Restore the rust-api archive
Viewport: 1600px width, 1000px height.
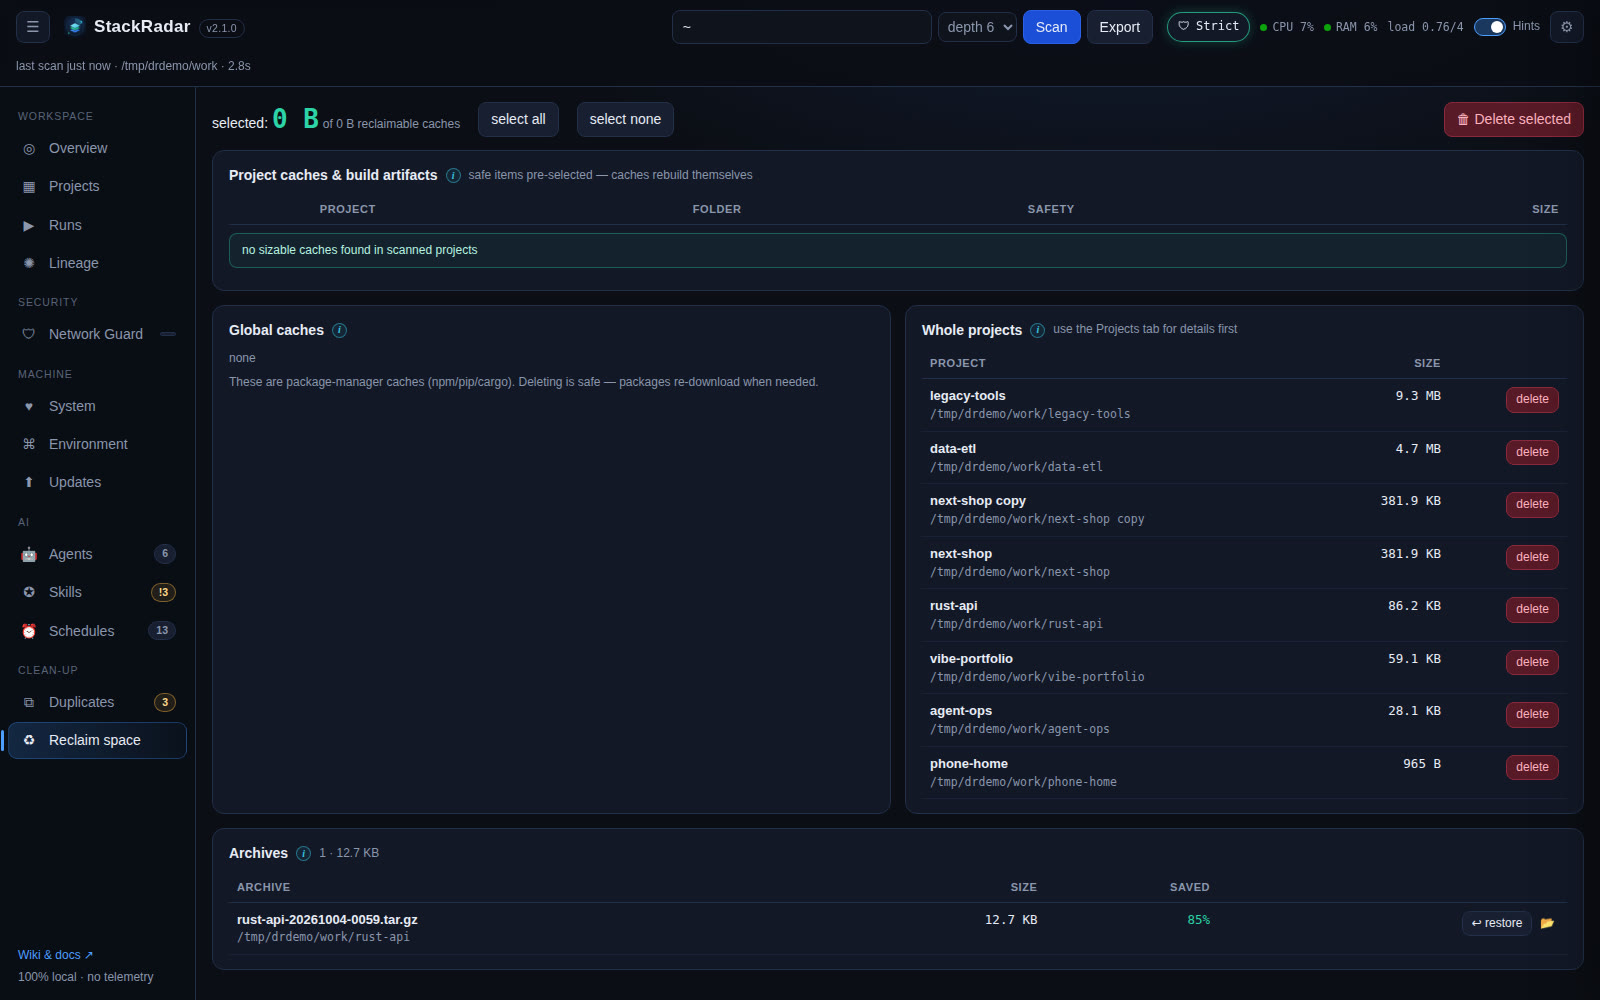point(1496,923)
